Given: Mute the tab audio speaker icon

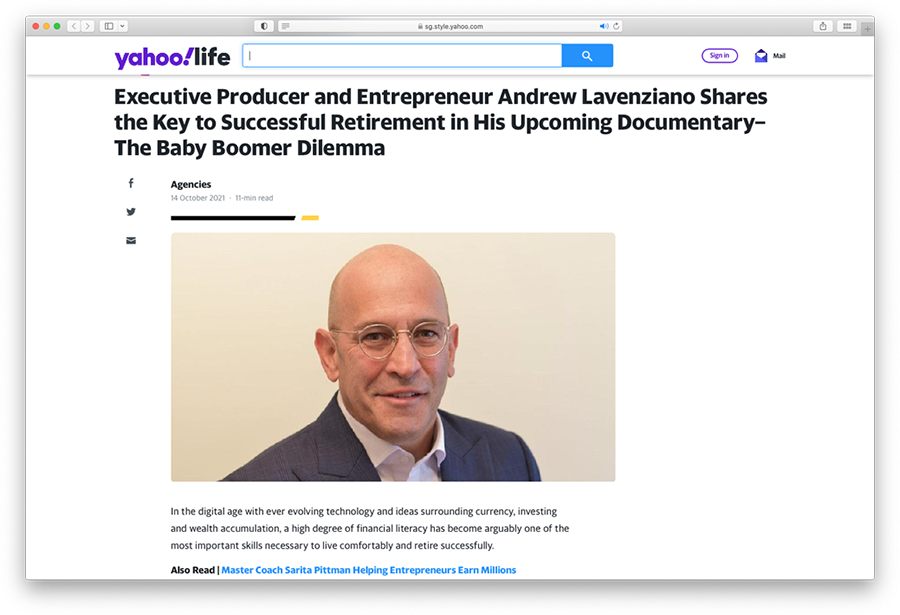Looking at the screenshot, I should 604,26.
